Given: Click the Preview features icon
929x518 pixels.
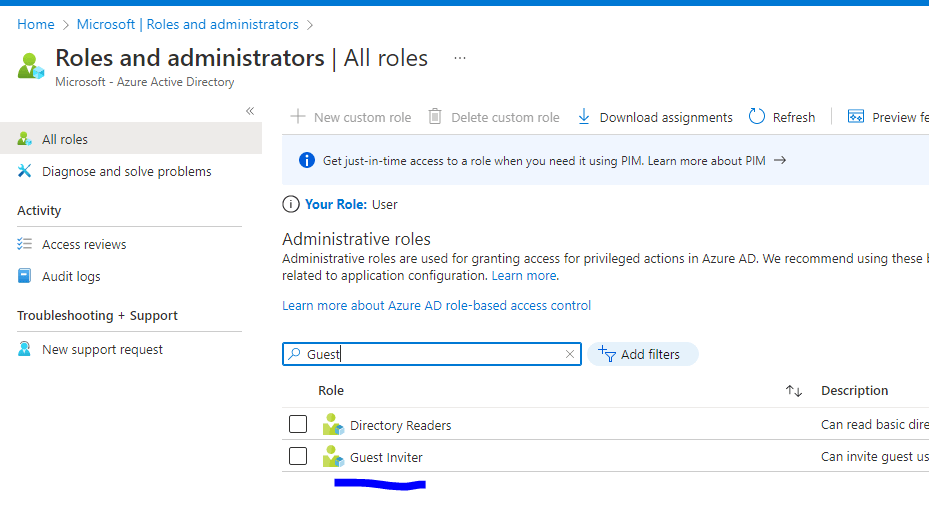Looking at the screenshot, I should 856,116.
